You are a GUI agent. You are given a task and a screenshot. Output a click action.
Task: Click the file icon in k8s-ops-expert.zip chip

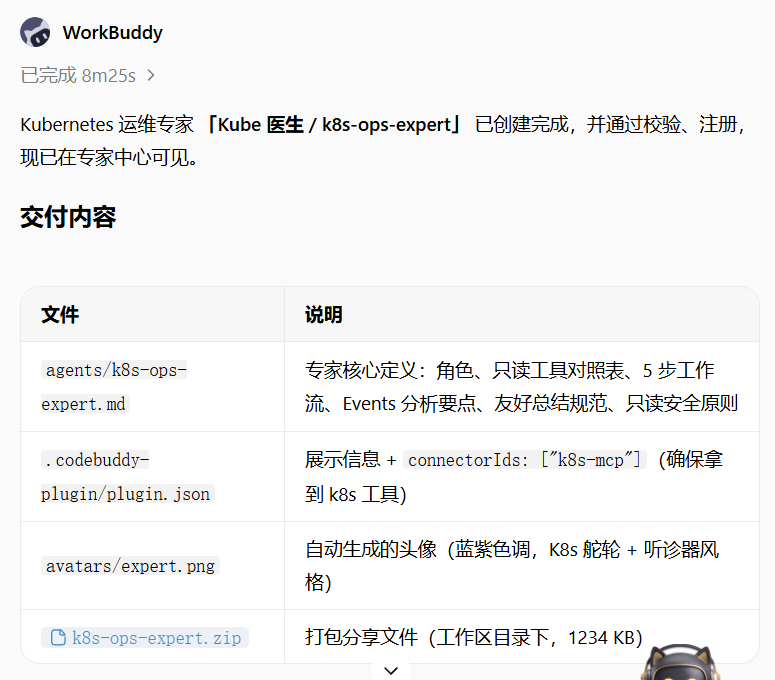tap(58, 638)
